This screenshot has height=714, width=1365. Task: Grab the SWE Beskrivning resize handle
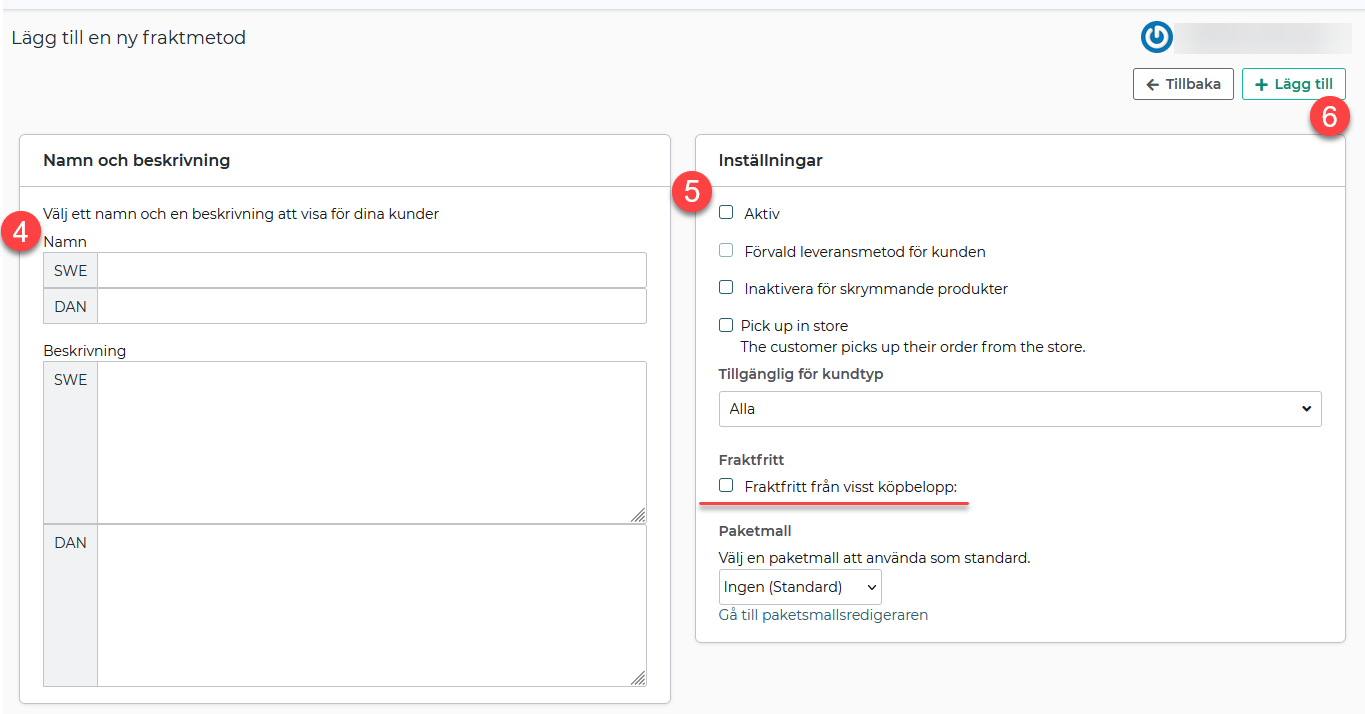[638, 515]
